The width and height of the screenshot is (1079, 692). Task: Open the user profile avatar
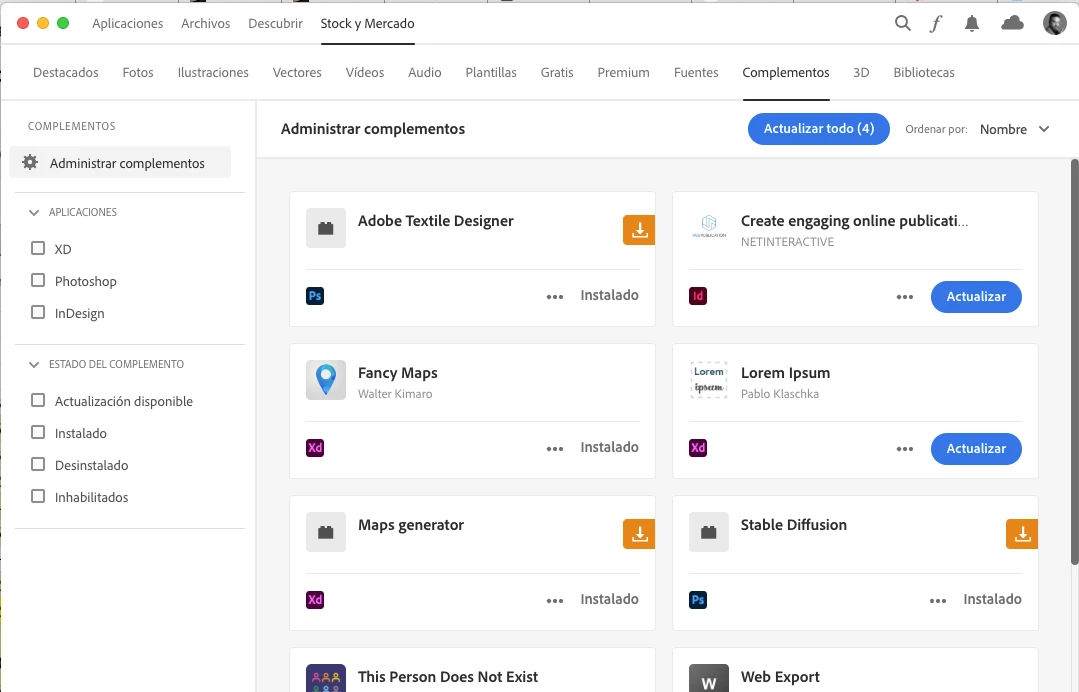(1054, 23)
